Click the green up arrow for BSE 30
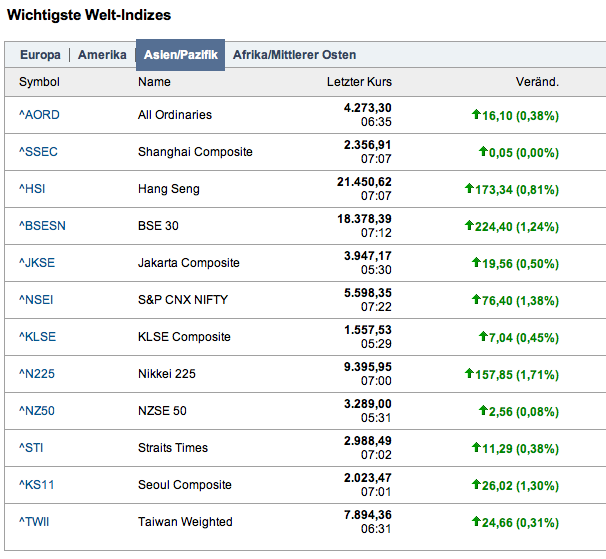The image size is (606, 559). 470,226
